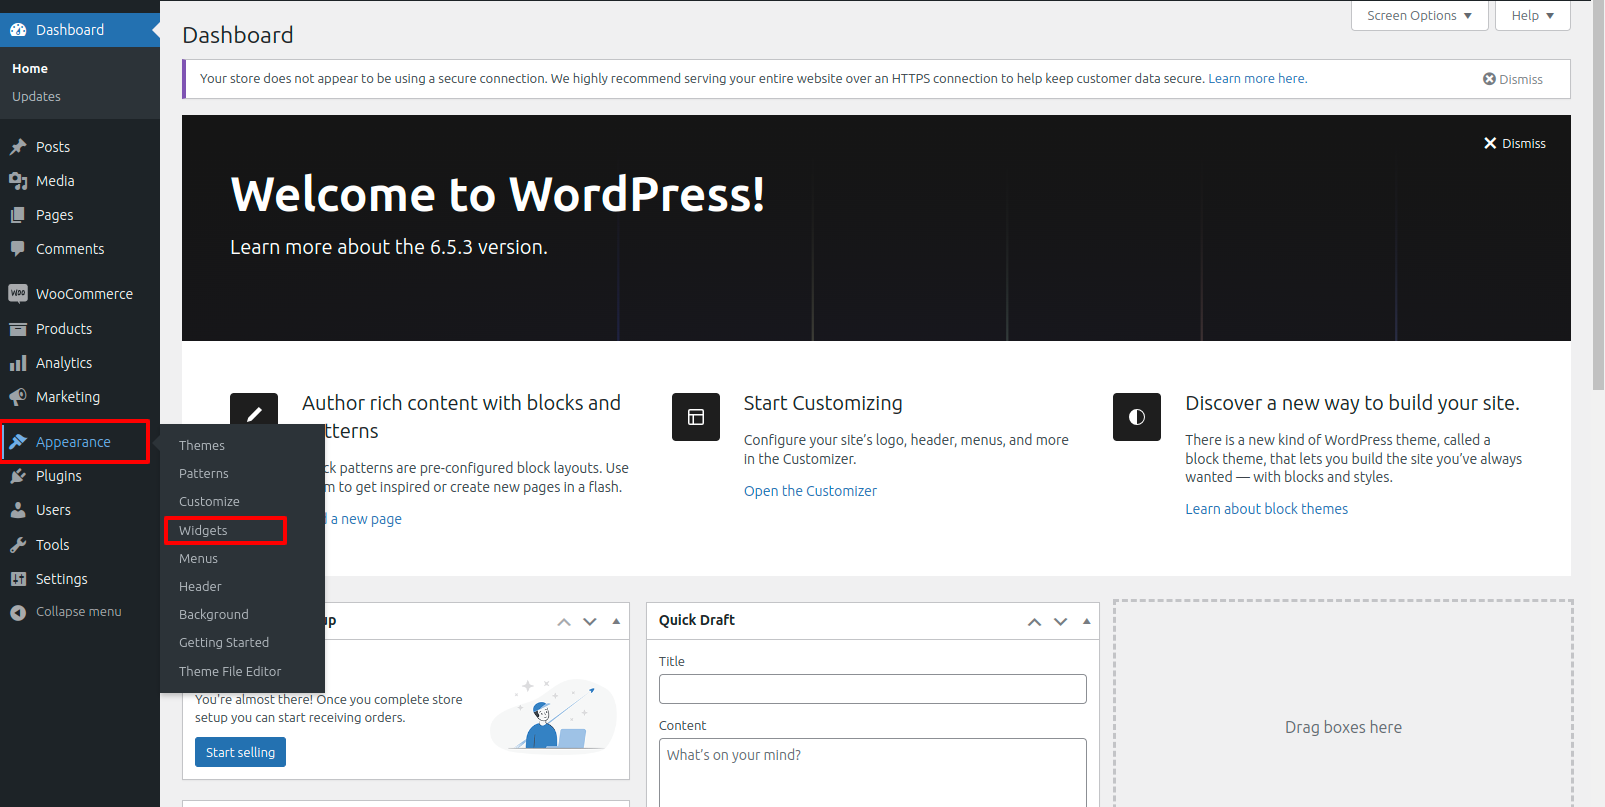Click the Collapse menu arrow icon
This screenshot has width=1605, height=807.
(18, 612)
